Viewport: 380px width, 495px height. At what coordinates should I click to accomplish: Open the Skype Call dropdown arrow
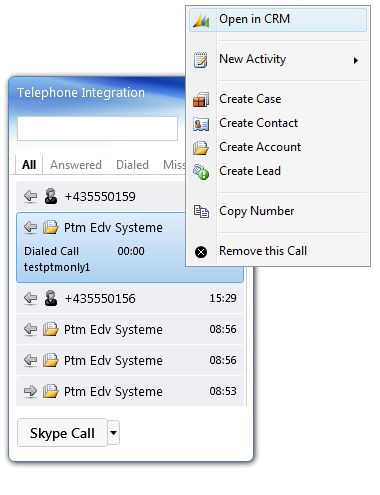(x=114, y=433)
